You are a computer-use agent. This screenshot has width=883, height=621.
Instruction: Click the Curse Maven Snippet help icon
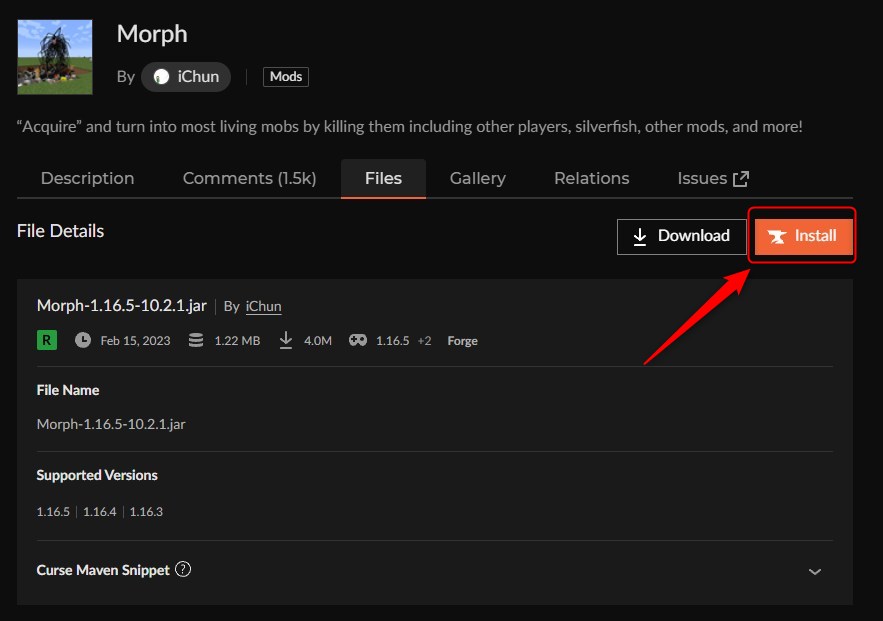(x=183, y=570)
